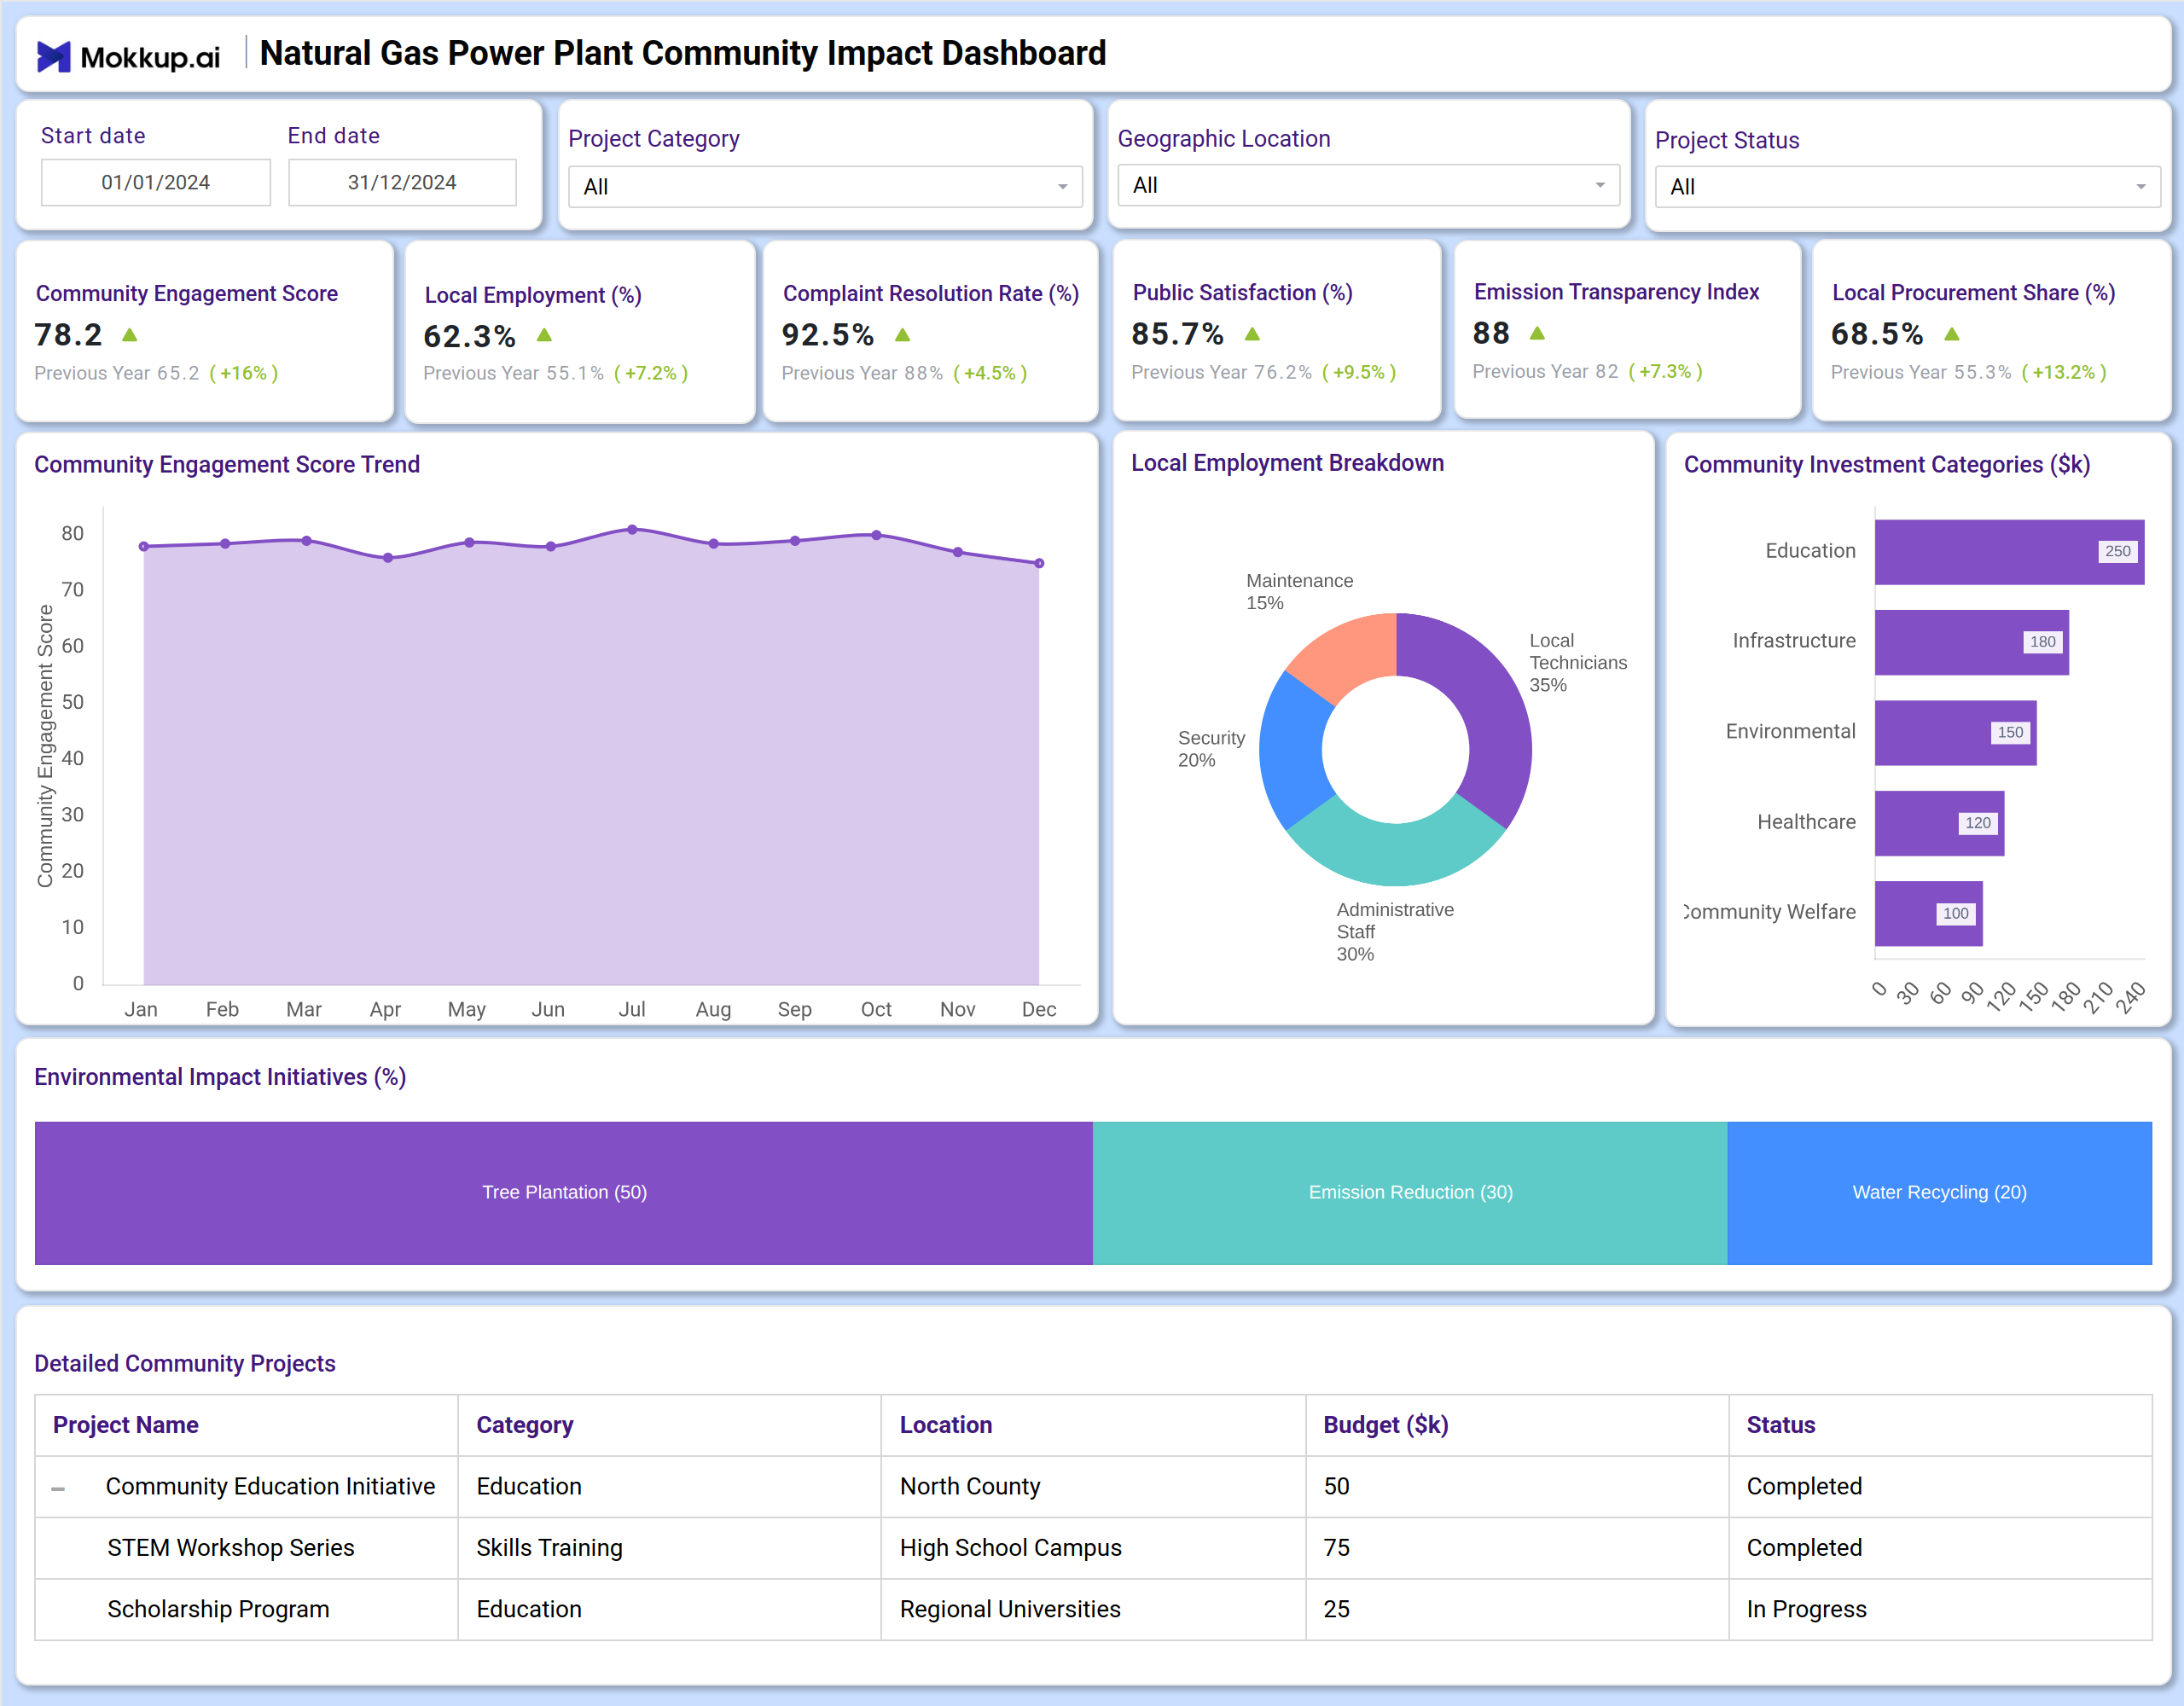Click the Emission Reduction (30) block
The height and width of the screenshot is (1706, 2184).
click(1410, 1193)
